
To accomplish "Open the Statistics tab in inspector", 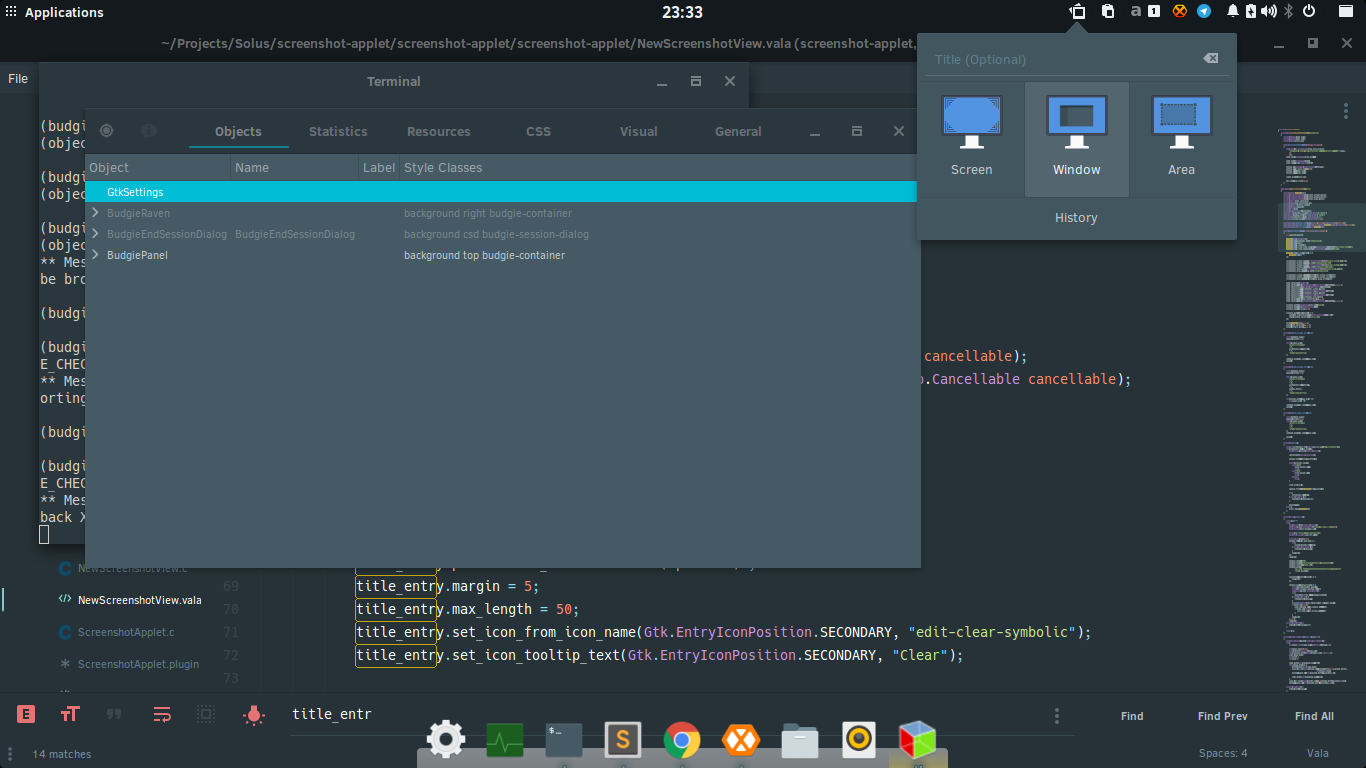I will (x=338, y=131).
